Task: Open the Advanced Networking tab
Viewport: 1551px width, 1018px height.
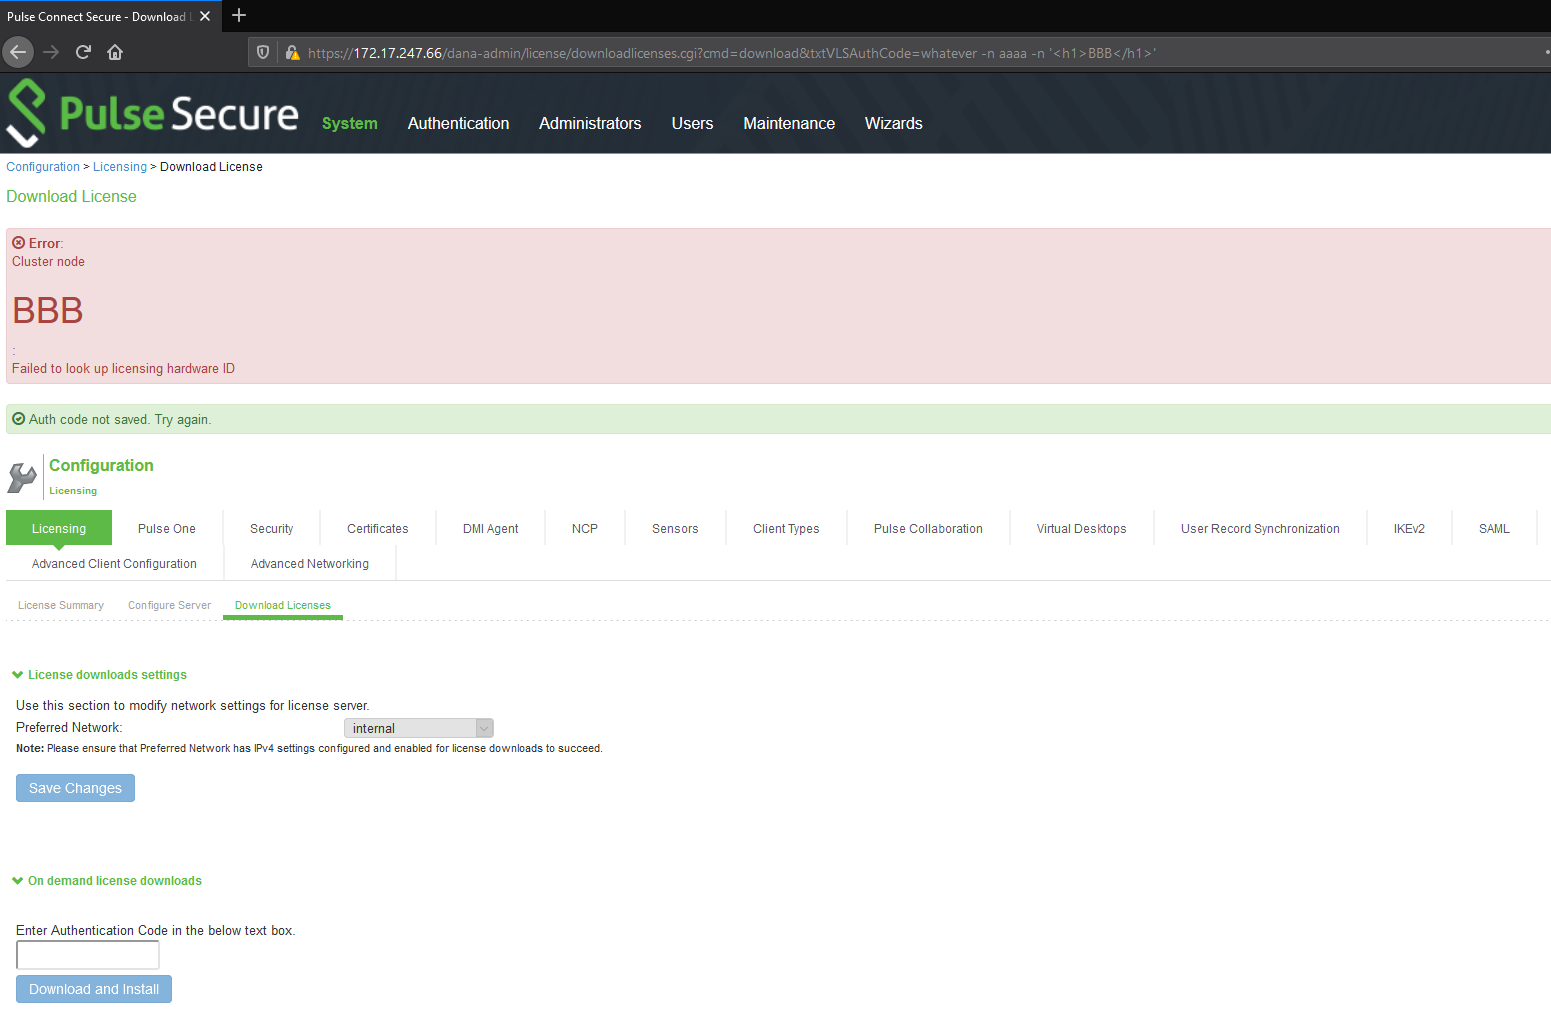Action: point(310,563)
